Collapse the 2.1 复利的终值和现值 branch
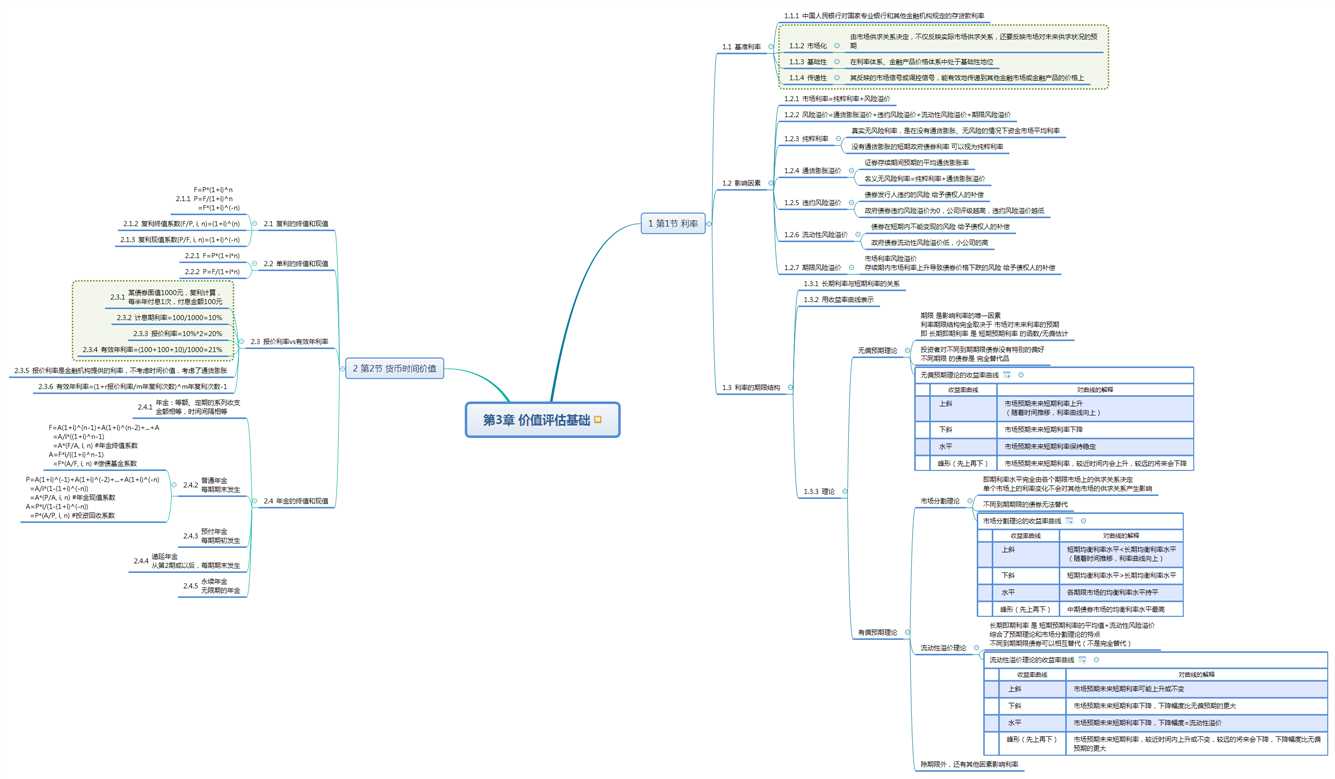The width and height of the screenshot is (1335, 779). 253,223
